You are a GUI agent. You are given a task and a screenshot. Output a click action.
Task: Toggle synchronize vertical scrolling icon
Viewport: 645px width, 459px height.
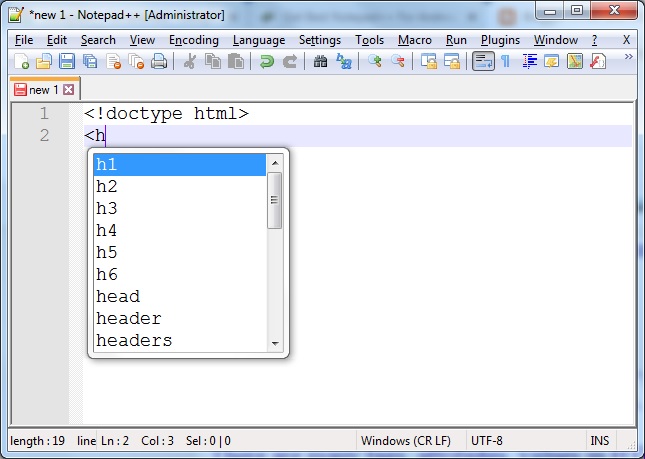point(429,61)
